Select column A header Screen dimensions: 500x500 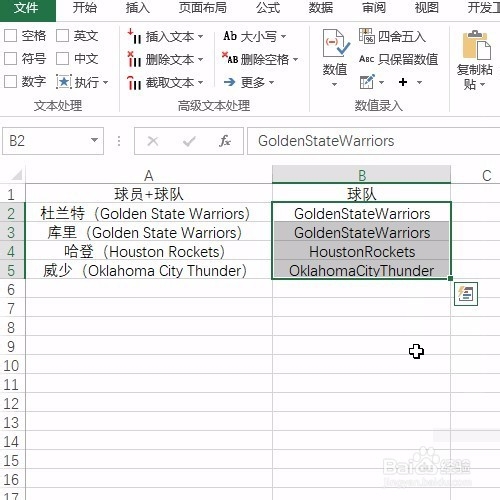tap(149, 175)
